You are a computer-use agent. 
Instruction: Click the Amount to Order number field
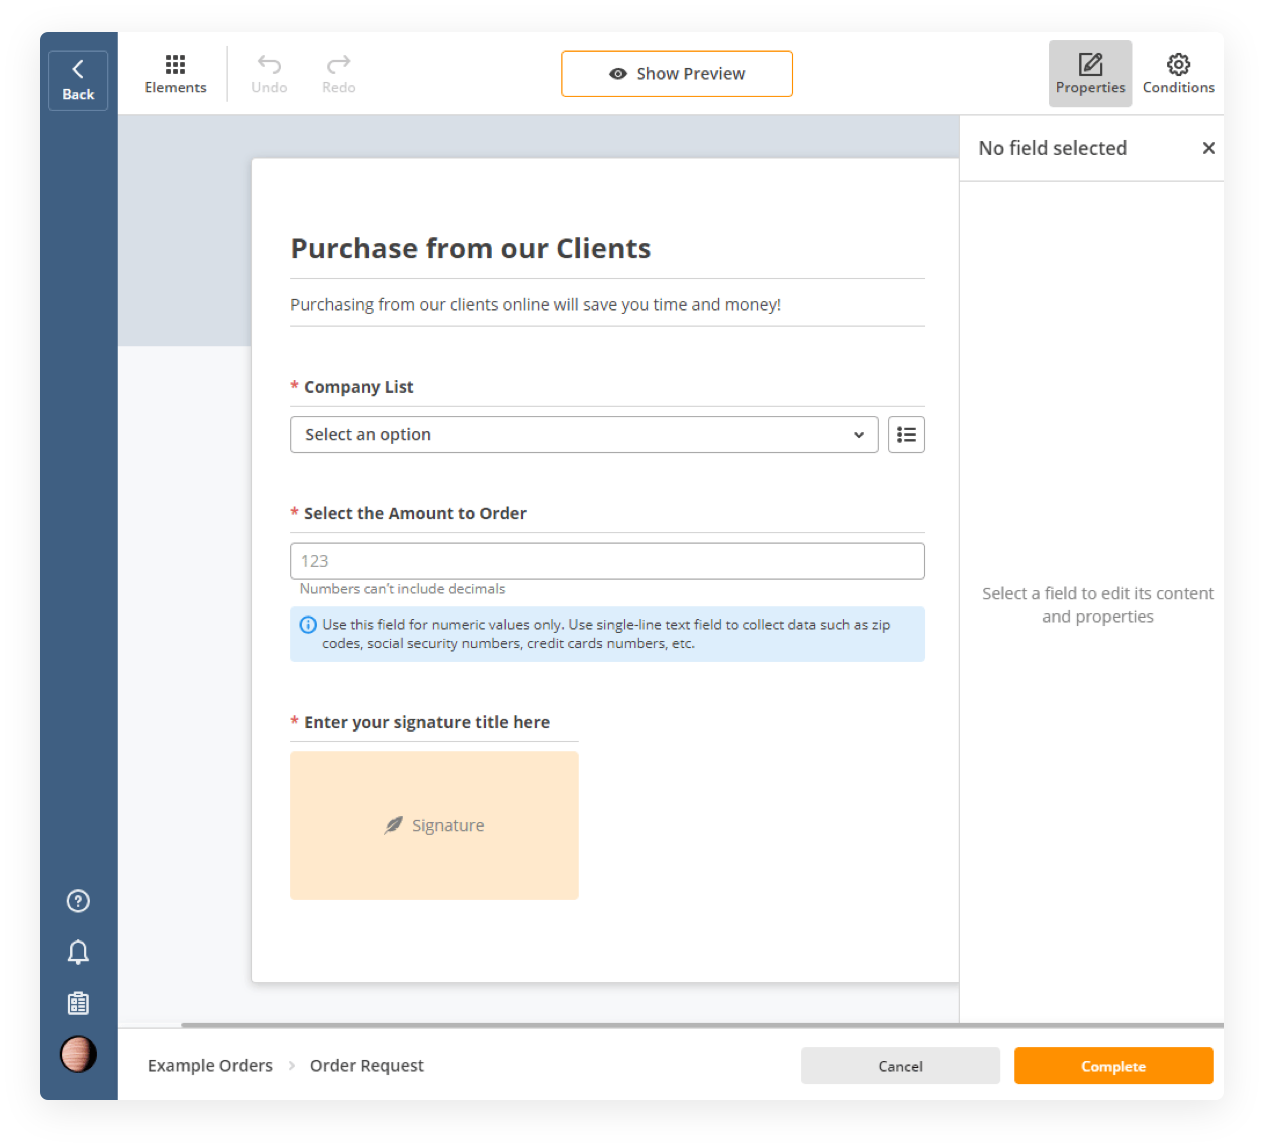[607, 561]
